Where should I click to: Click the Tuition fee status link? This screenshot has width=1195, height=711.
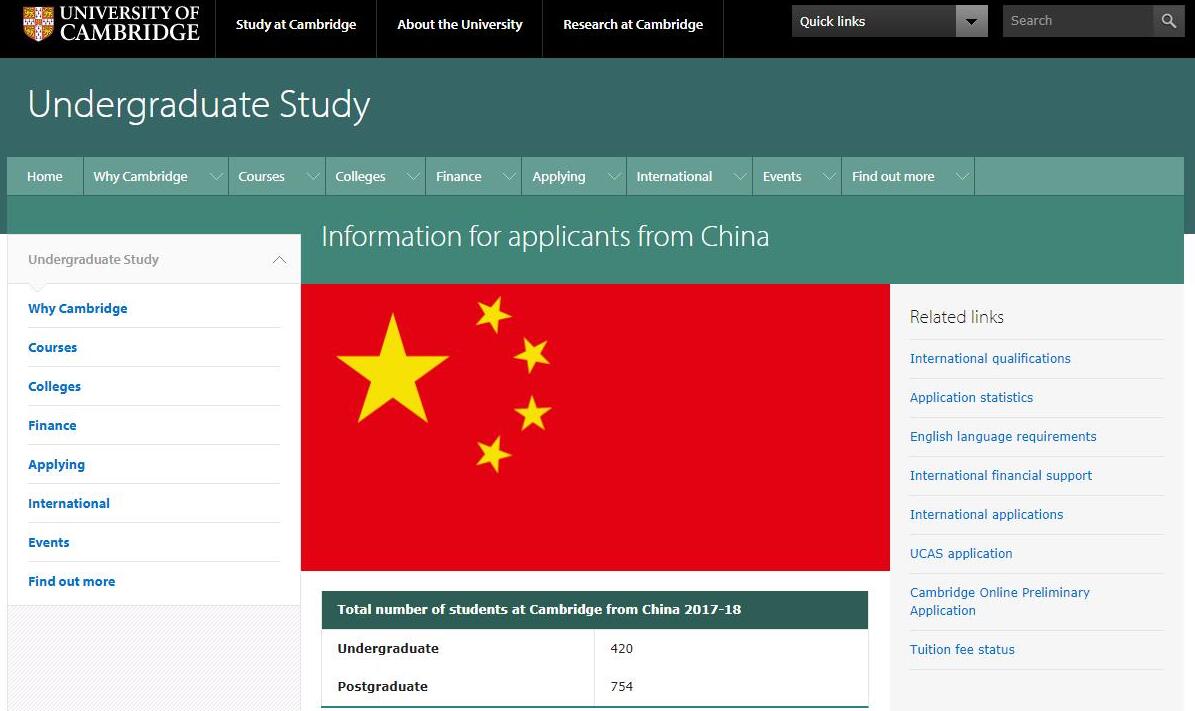point(961,649)
